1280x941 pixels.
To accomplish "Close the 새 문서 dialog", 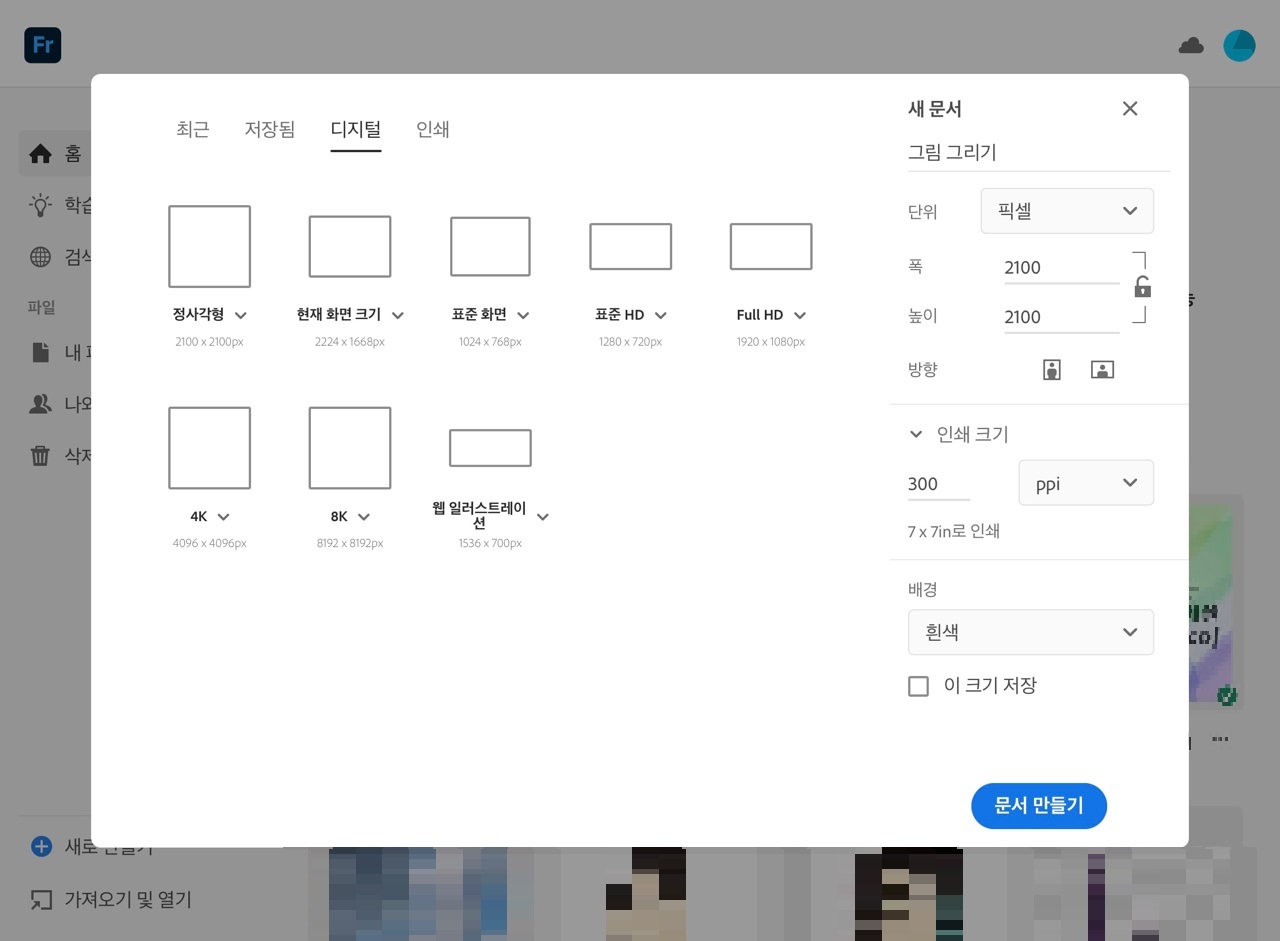I will point(1130,109).
